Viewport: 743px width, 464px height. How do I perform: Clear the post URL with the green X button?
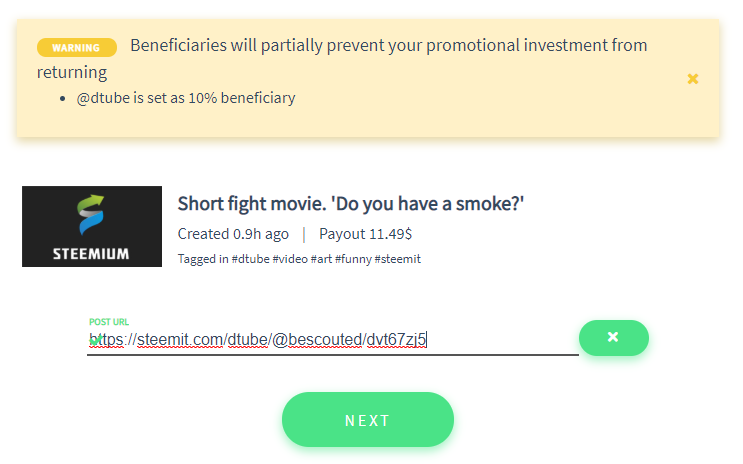coord(614,337)
